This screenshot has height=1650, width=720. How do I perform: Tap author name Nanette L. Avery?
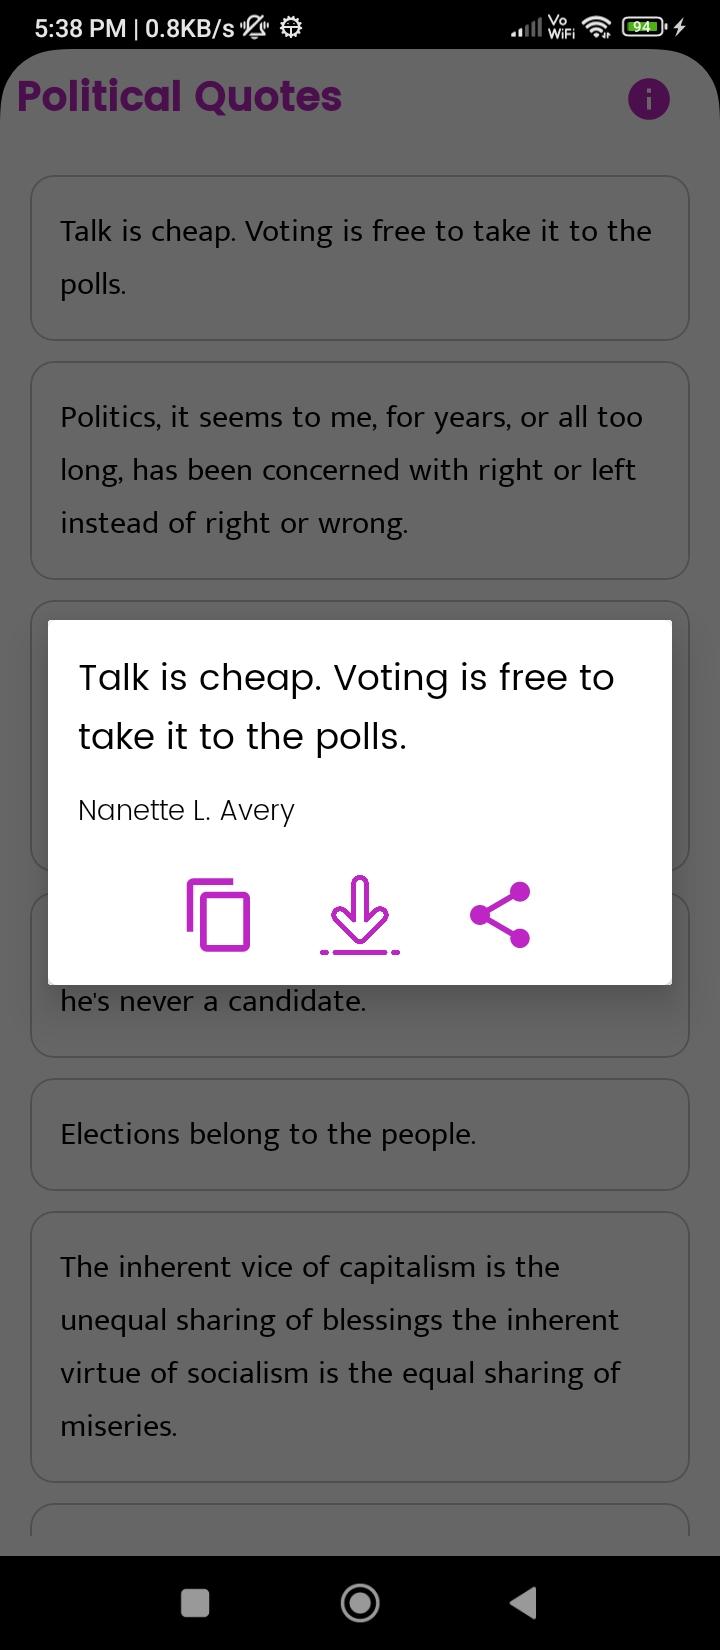coord(186,810)
